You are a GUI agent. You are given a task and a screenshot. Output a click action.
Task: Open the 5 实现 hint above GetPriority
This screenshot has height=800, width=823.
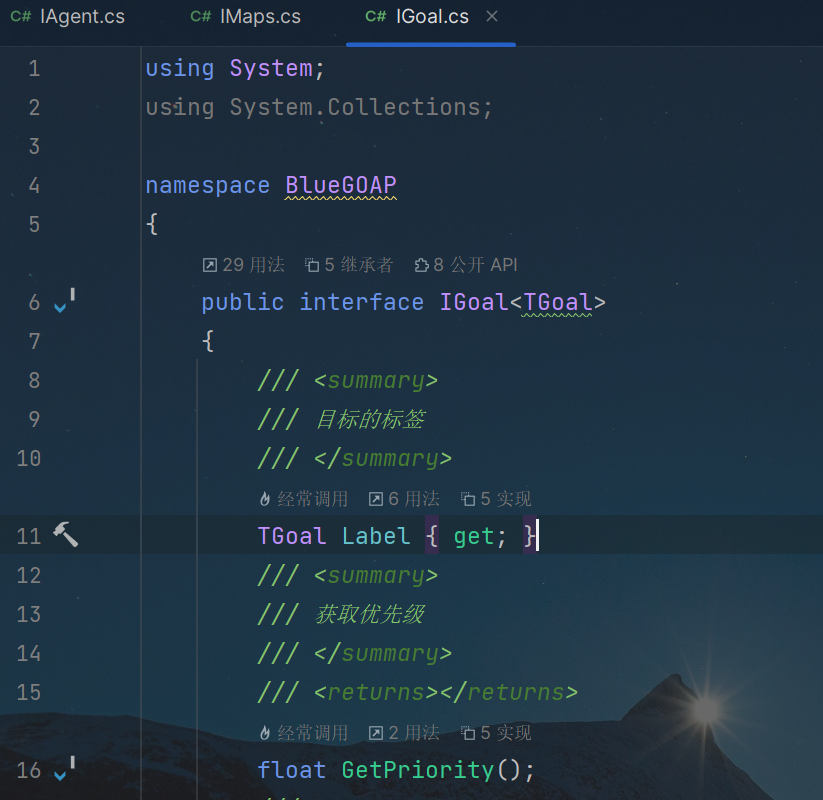[x=496, y=733]
